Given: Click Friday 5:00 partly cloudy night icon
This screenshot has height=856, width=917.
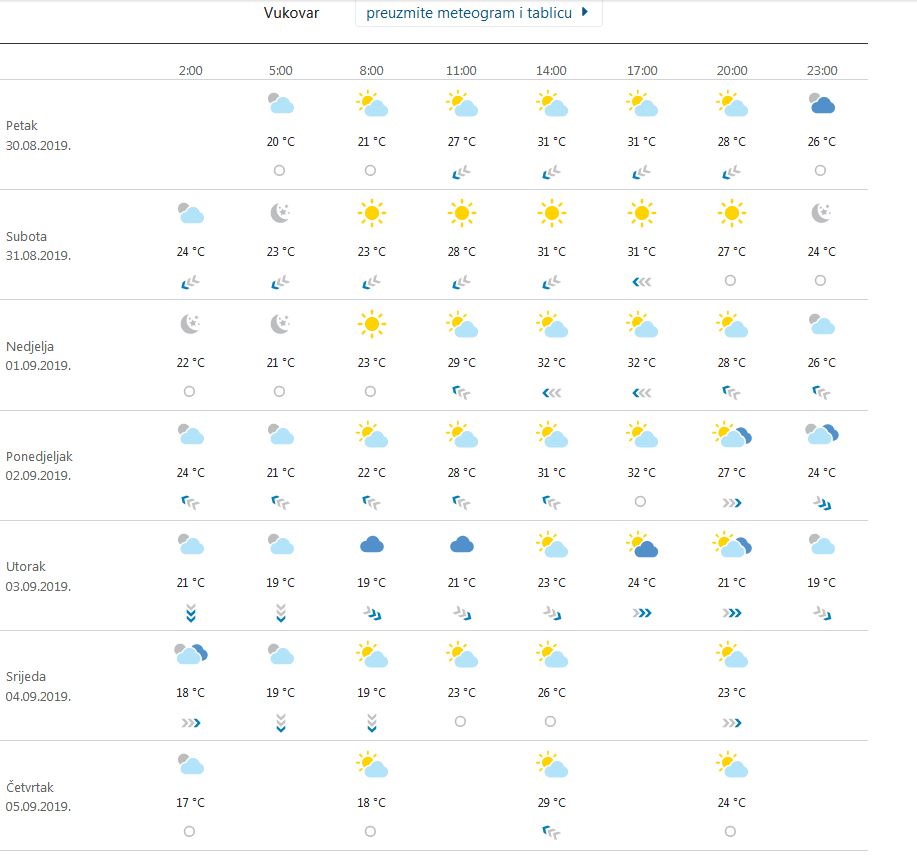Looking at the screenshot, I should coord(281,103).
